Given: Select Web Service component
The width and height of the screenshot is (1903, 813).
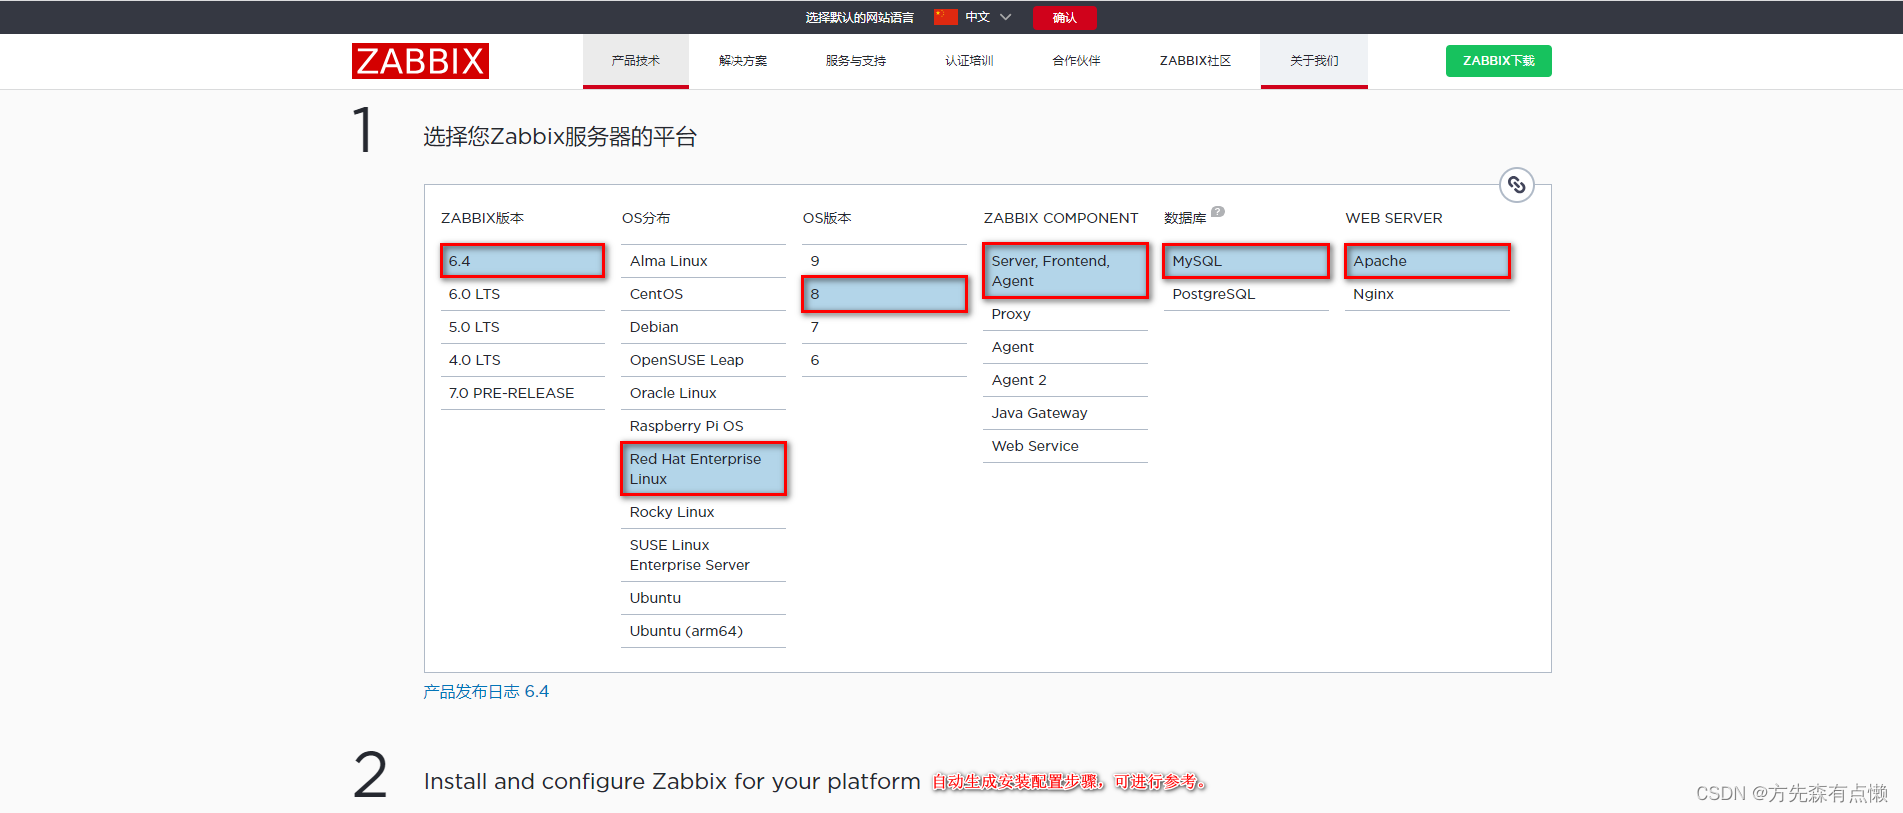Looking at the screenshot, I should click(x=1065, y=446).
